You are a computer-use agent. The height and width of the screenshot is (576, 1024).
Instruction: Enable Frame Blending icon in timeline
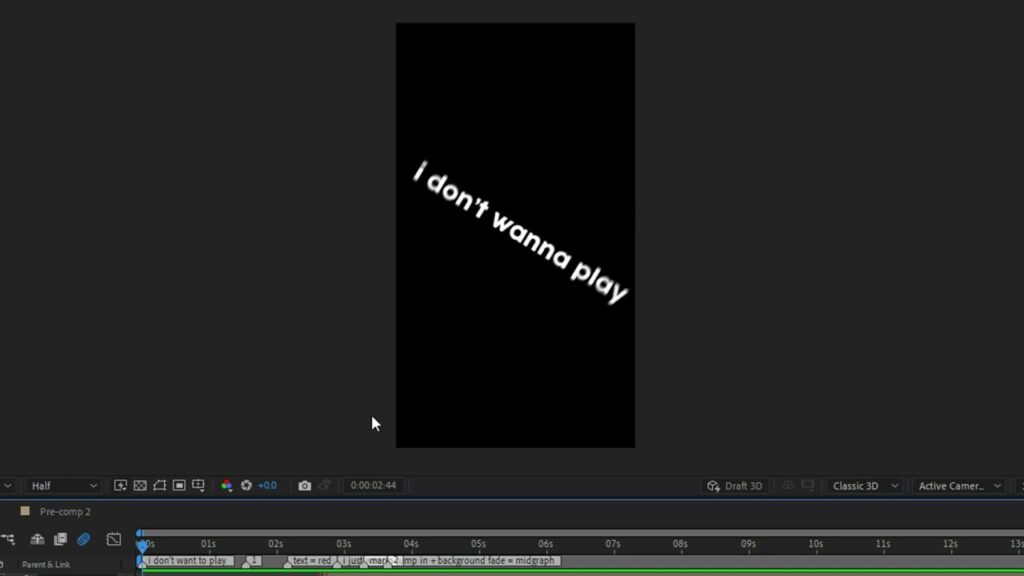point(60,539)
